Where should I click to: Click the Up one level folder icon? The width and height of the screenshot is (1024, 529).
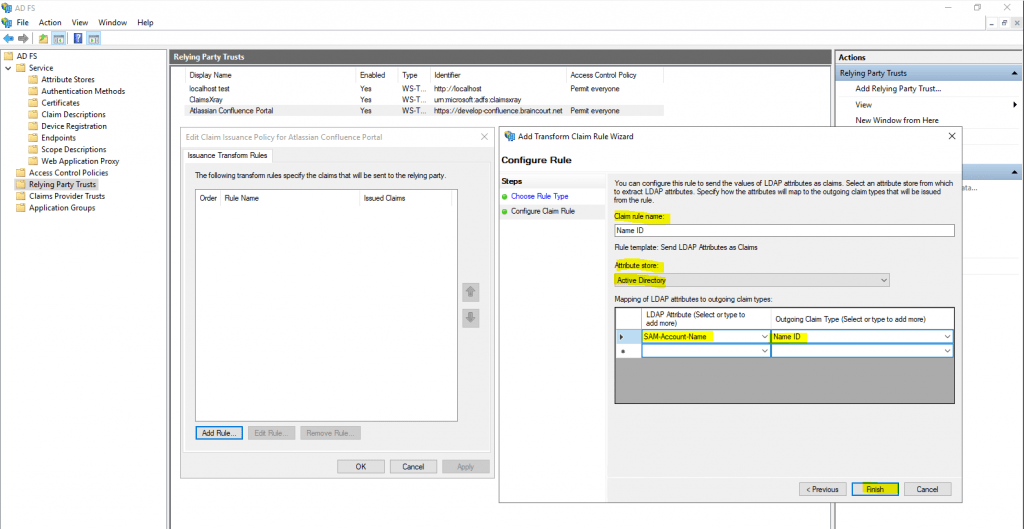tap(43, 39)
